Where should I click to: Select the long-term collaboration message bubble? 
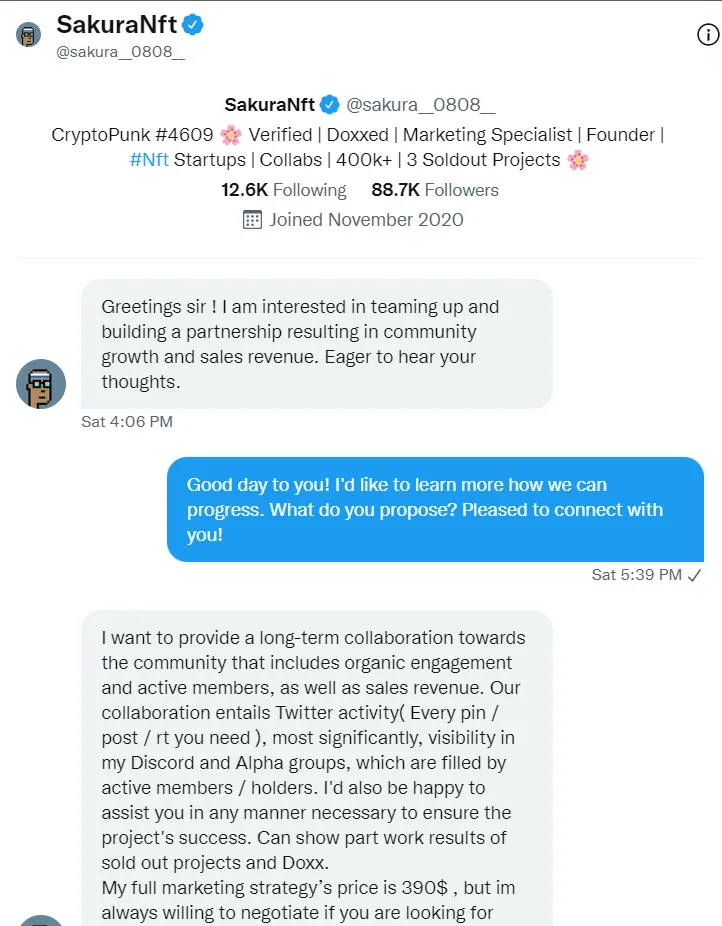tap(316, 768)
